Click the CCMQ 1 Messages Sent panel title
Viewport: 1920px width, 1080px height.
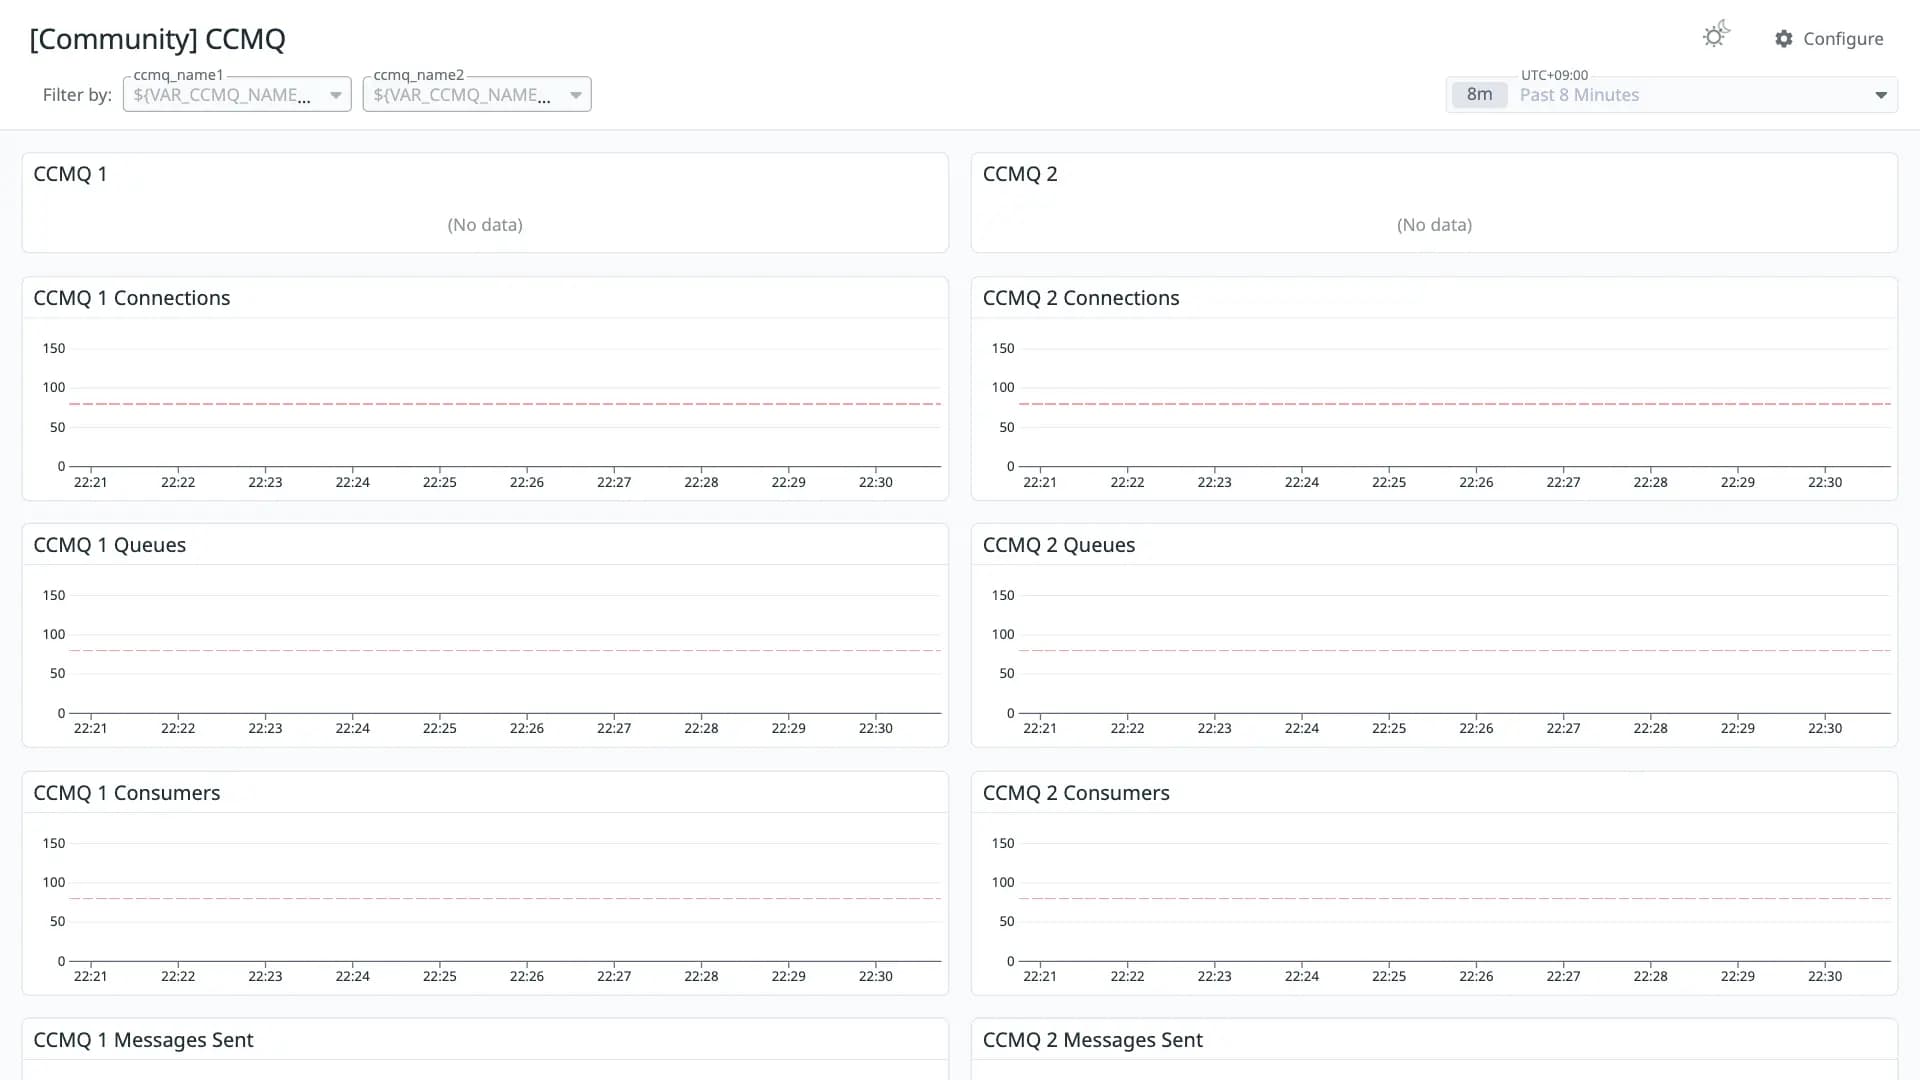tap(143, 1040)
